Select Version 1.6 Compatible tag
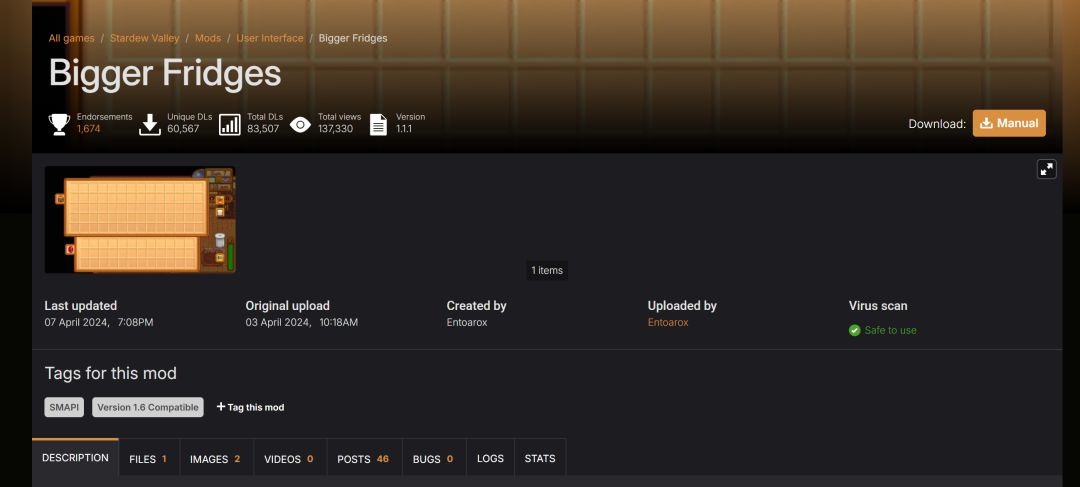This screenshot has height=487, width=1080. (x=148, y=407)
